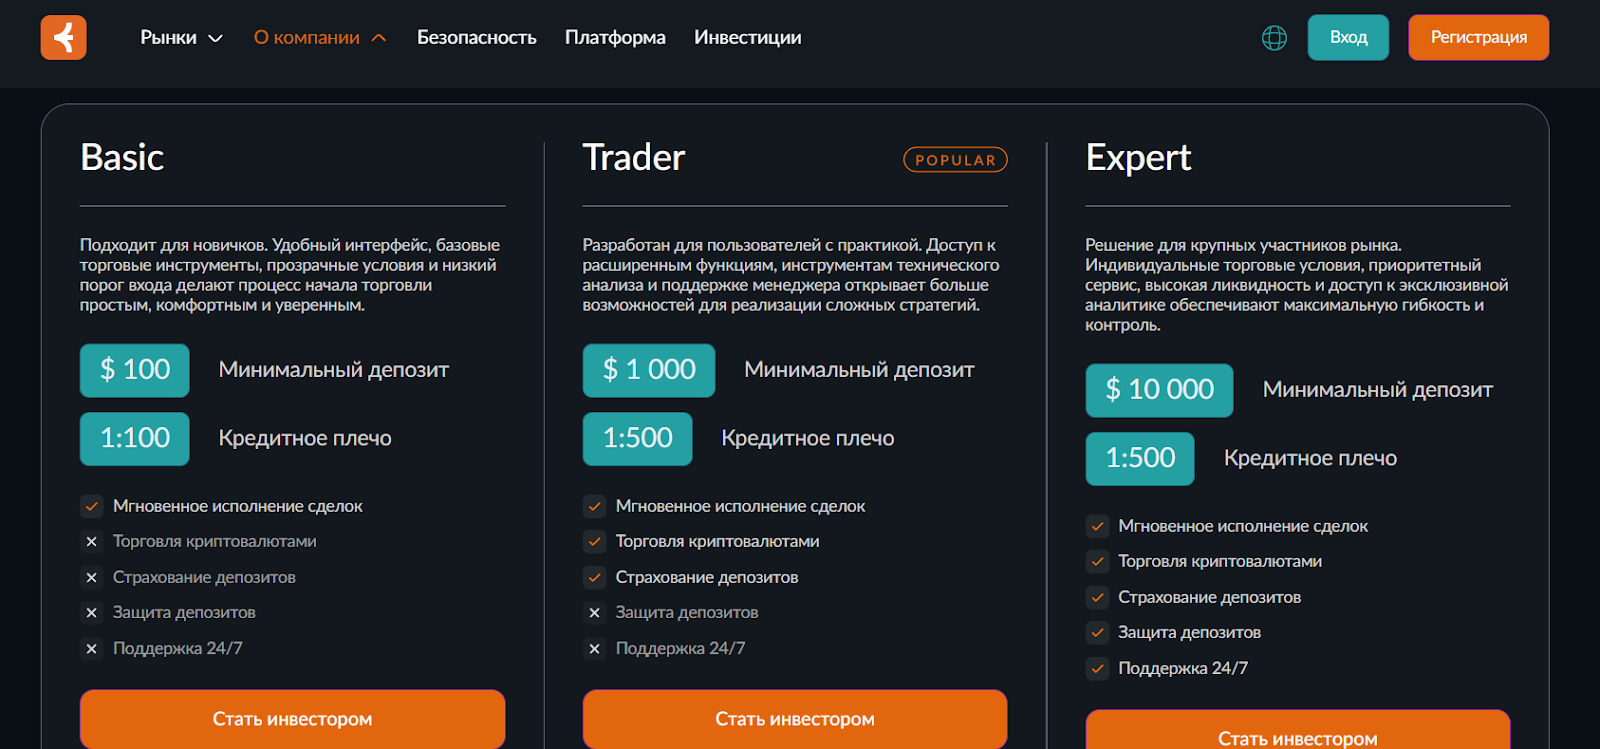Click the chevron next to Рынки
Image resolution: width=1600 pixels, height=749 pixels.
click(x=215, y=39)
